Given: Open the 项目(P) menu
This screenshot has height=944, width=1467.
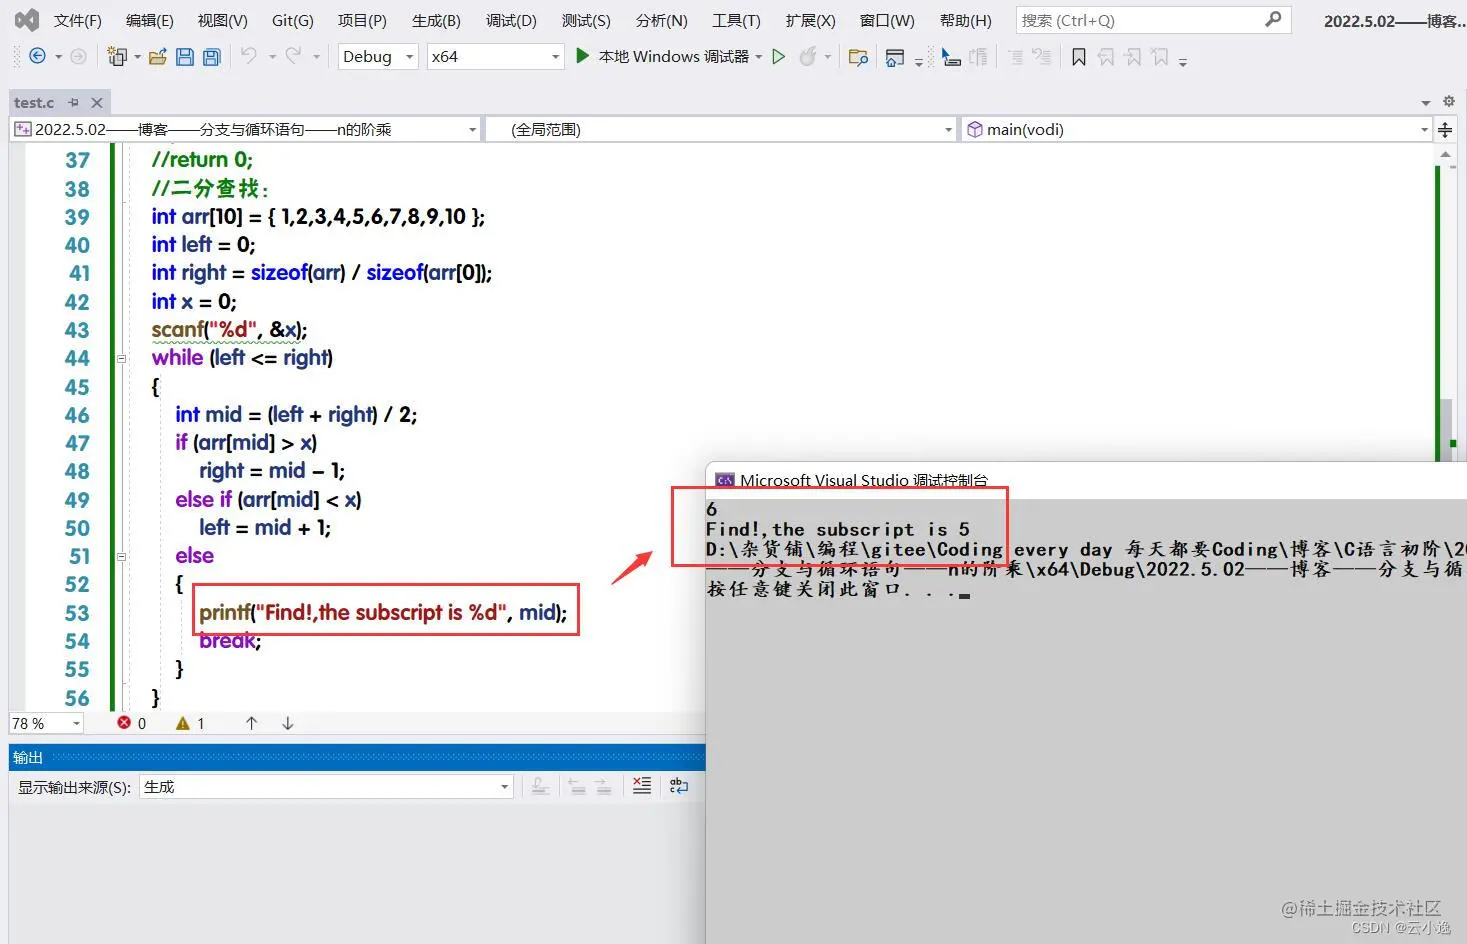Looking at the screenshot, I should [x=362, y=20].
